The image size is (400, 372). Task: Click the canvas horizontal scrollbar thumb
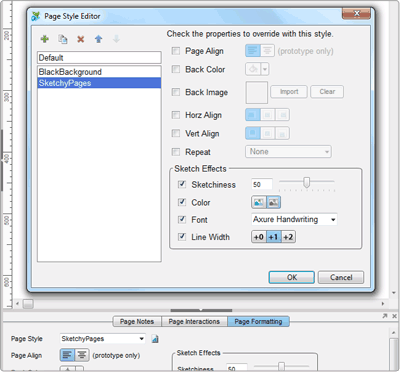coord(28,304)
